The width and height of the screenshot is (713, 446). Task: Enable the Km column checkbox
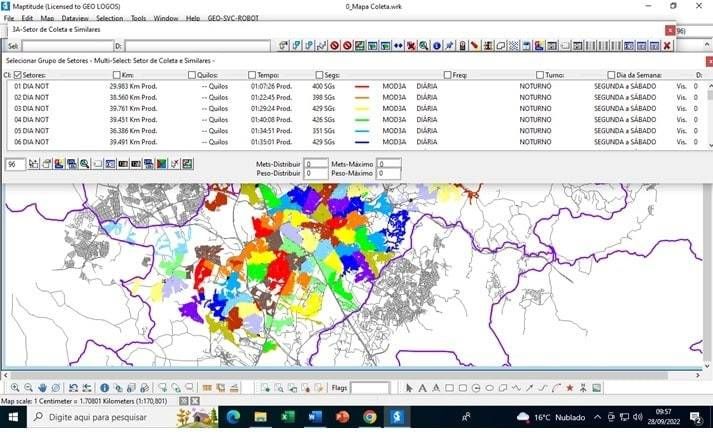coord(117,75)
